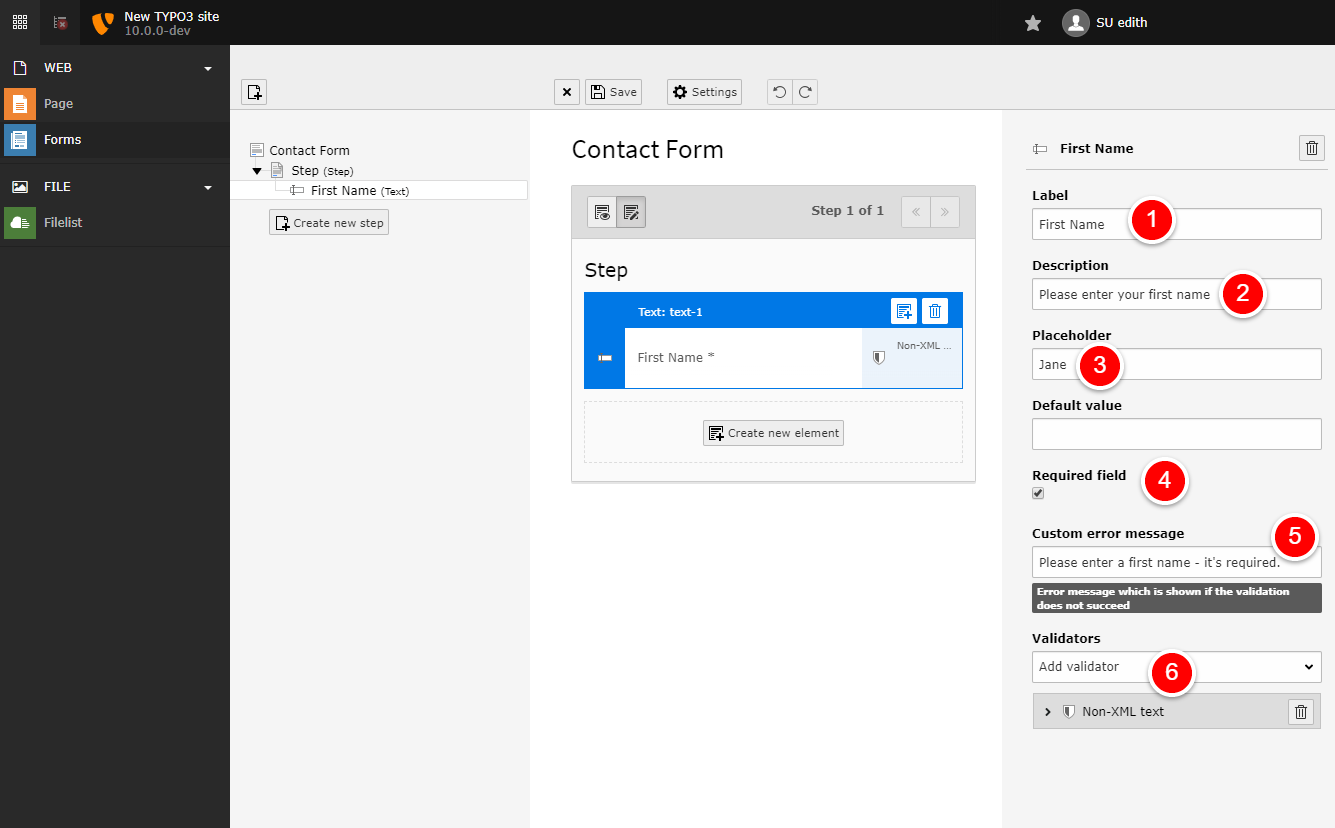This screenshot has width=1335, height=828.
Task: Open the TYPO3 module menu grid icon
Action: click(19, 21)
